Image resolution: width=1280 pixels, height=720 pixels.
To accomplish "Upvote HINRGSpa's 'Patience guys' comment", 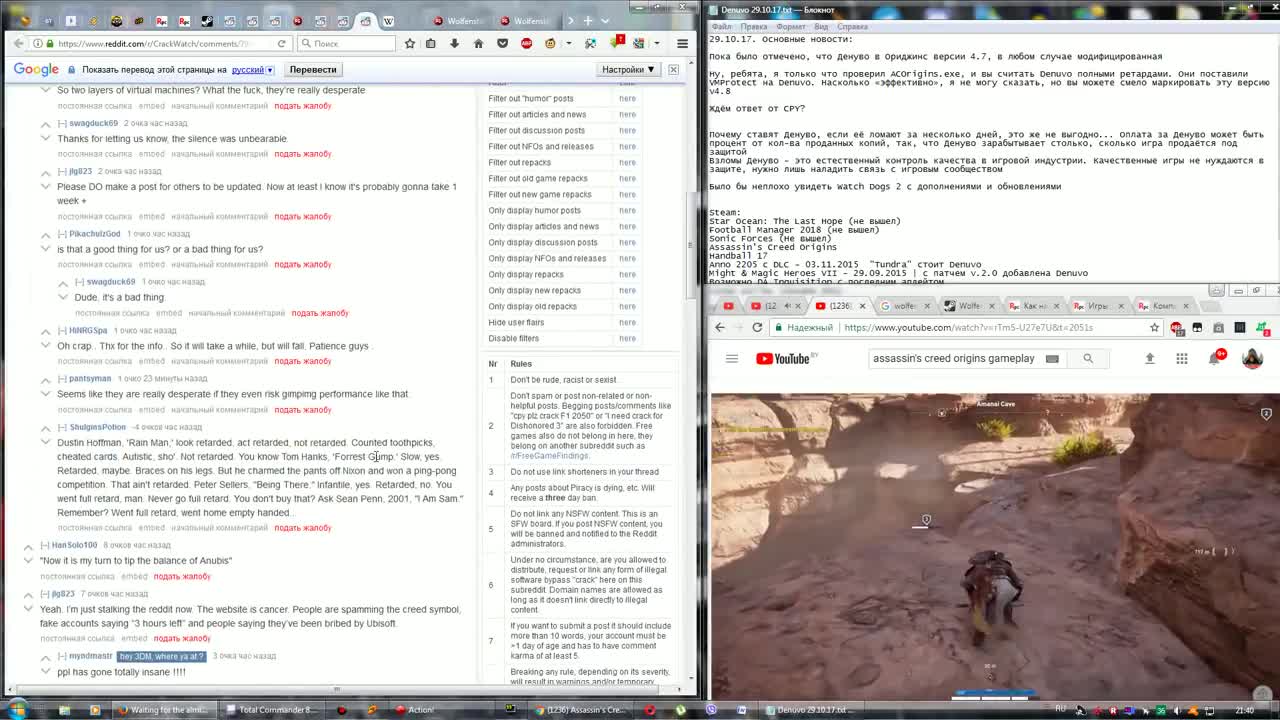I will (46, 331).
